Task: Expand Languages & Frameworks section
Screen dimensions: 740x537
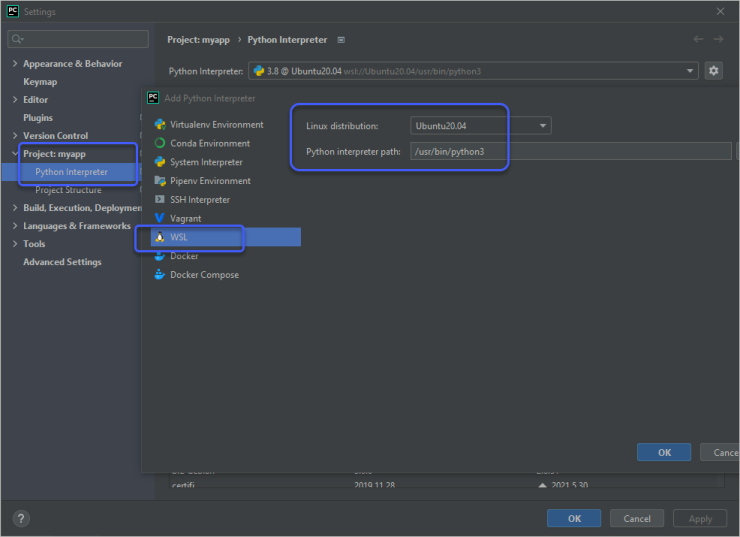Action: coord(15,226)
